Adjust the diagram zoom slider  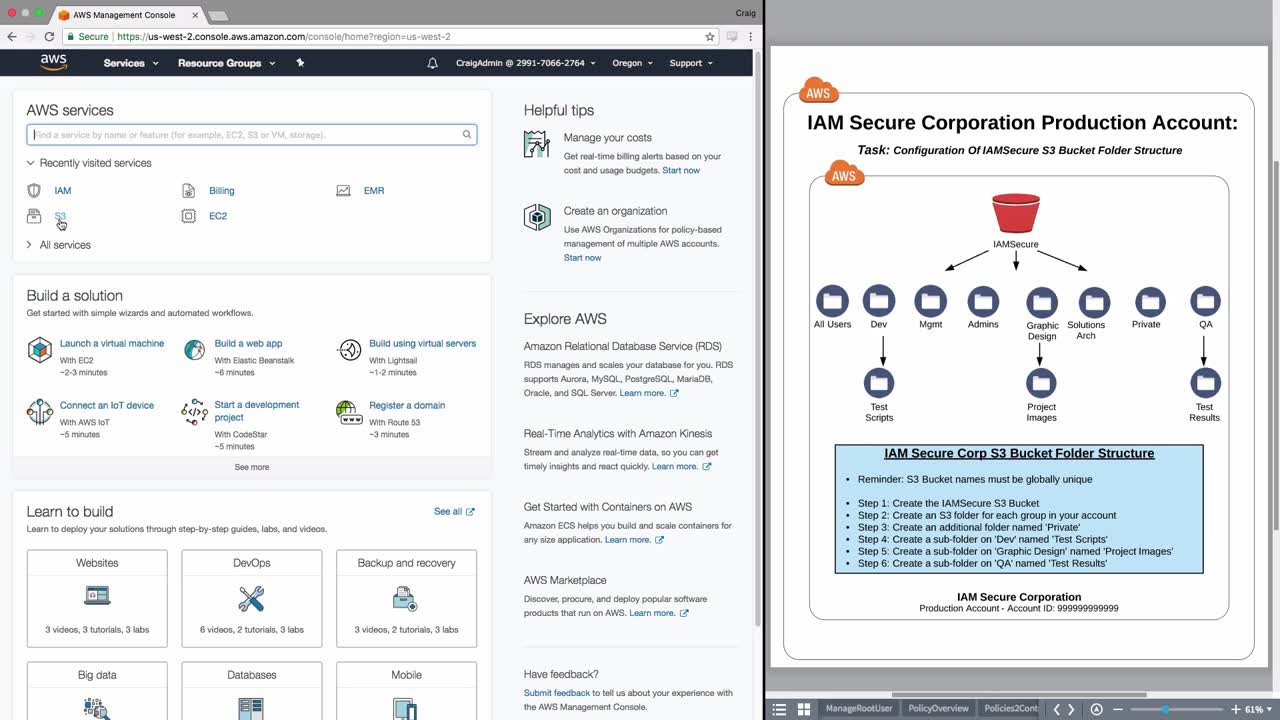[1165, 709]
